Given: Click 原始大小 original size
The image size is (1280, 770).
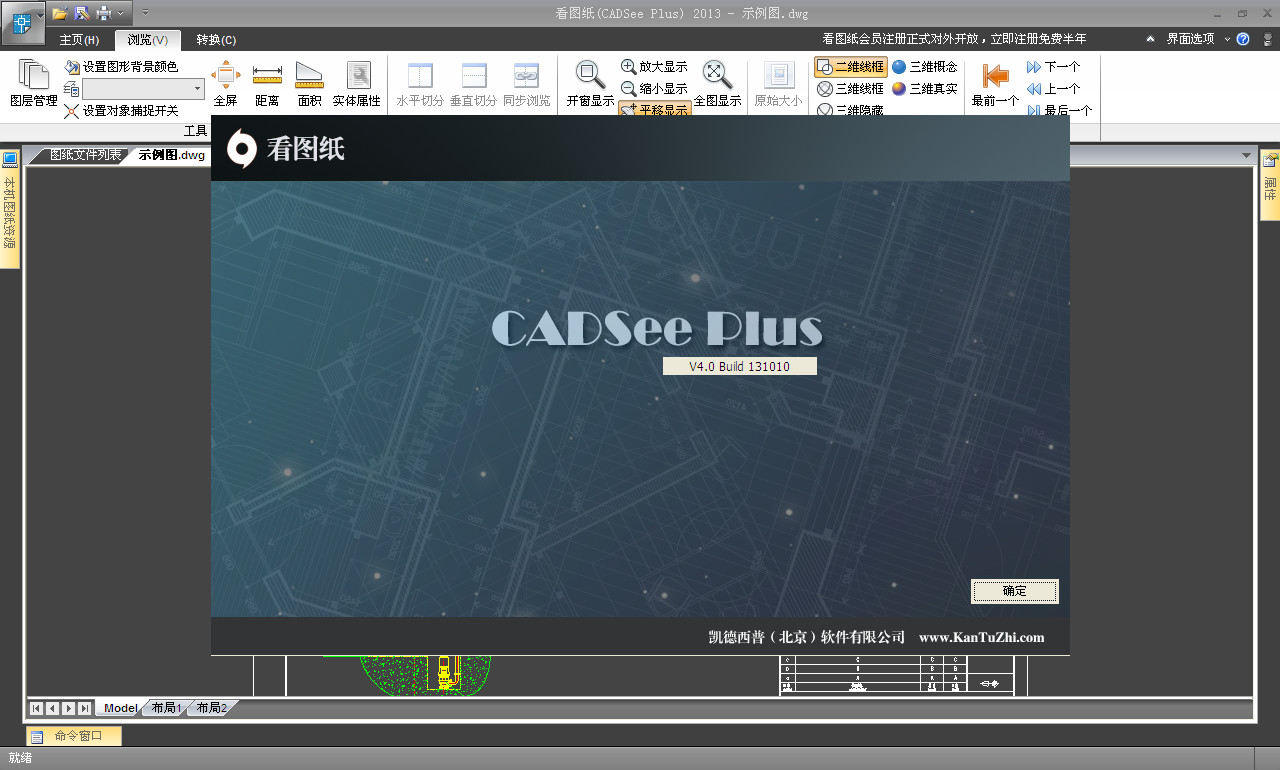Looking at the screenshot, I should (x=778, y=83).
